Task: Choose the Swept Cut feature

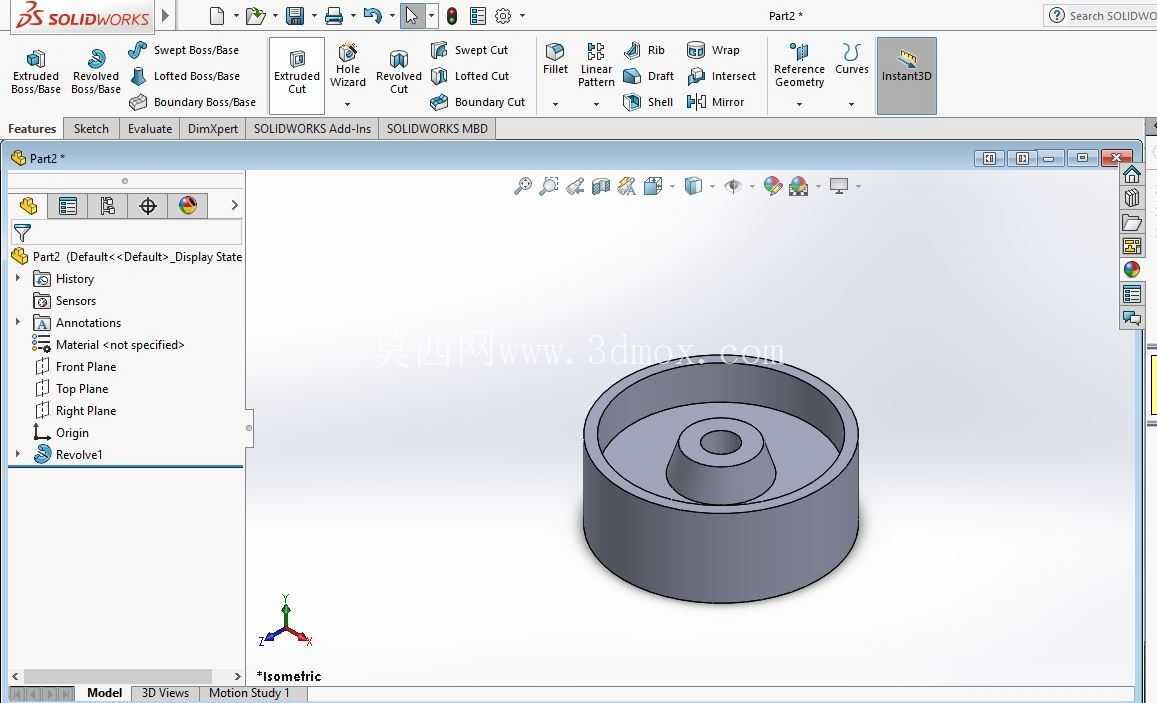Action: coord(469,50)
